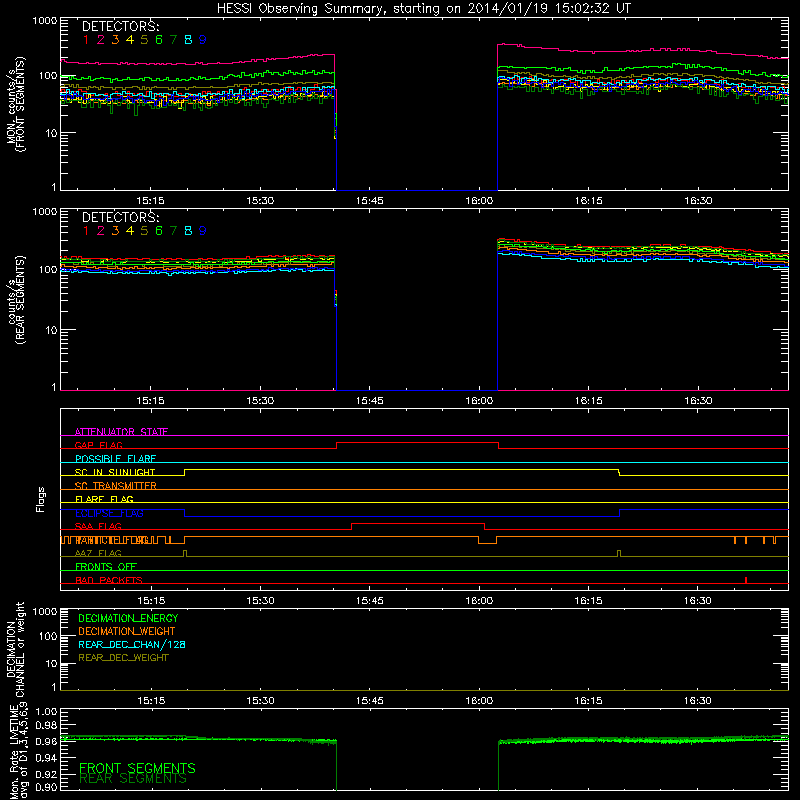
Task: Select detector 6 number in rear segments legend
Action: coord(159,231)
